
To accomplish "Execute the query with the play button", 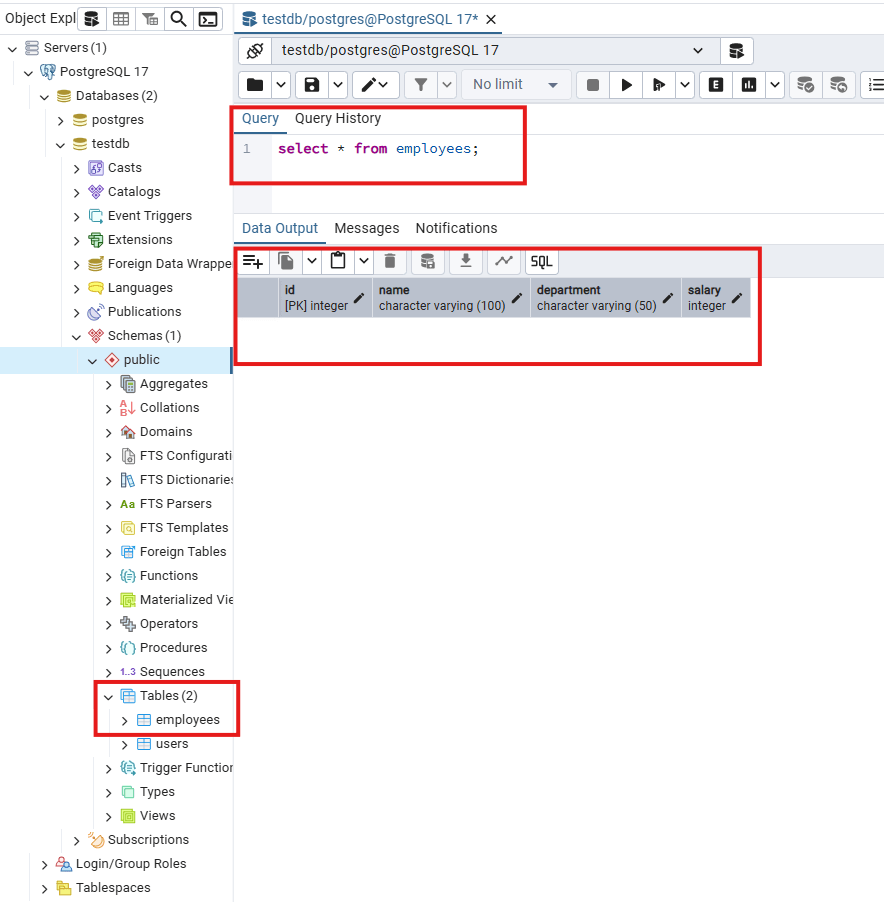I will point(626,85).
